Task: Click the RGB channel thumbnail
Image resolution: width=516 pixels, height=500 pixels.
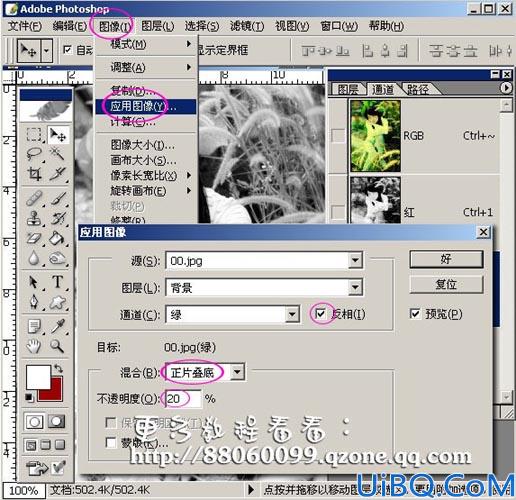Action: point(375,136)
